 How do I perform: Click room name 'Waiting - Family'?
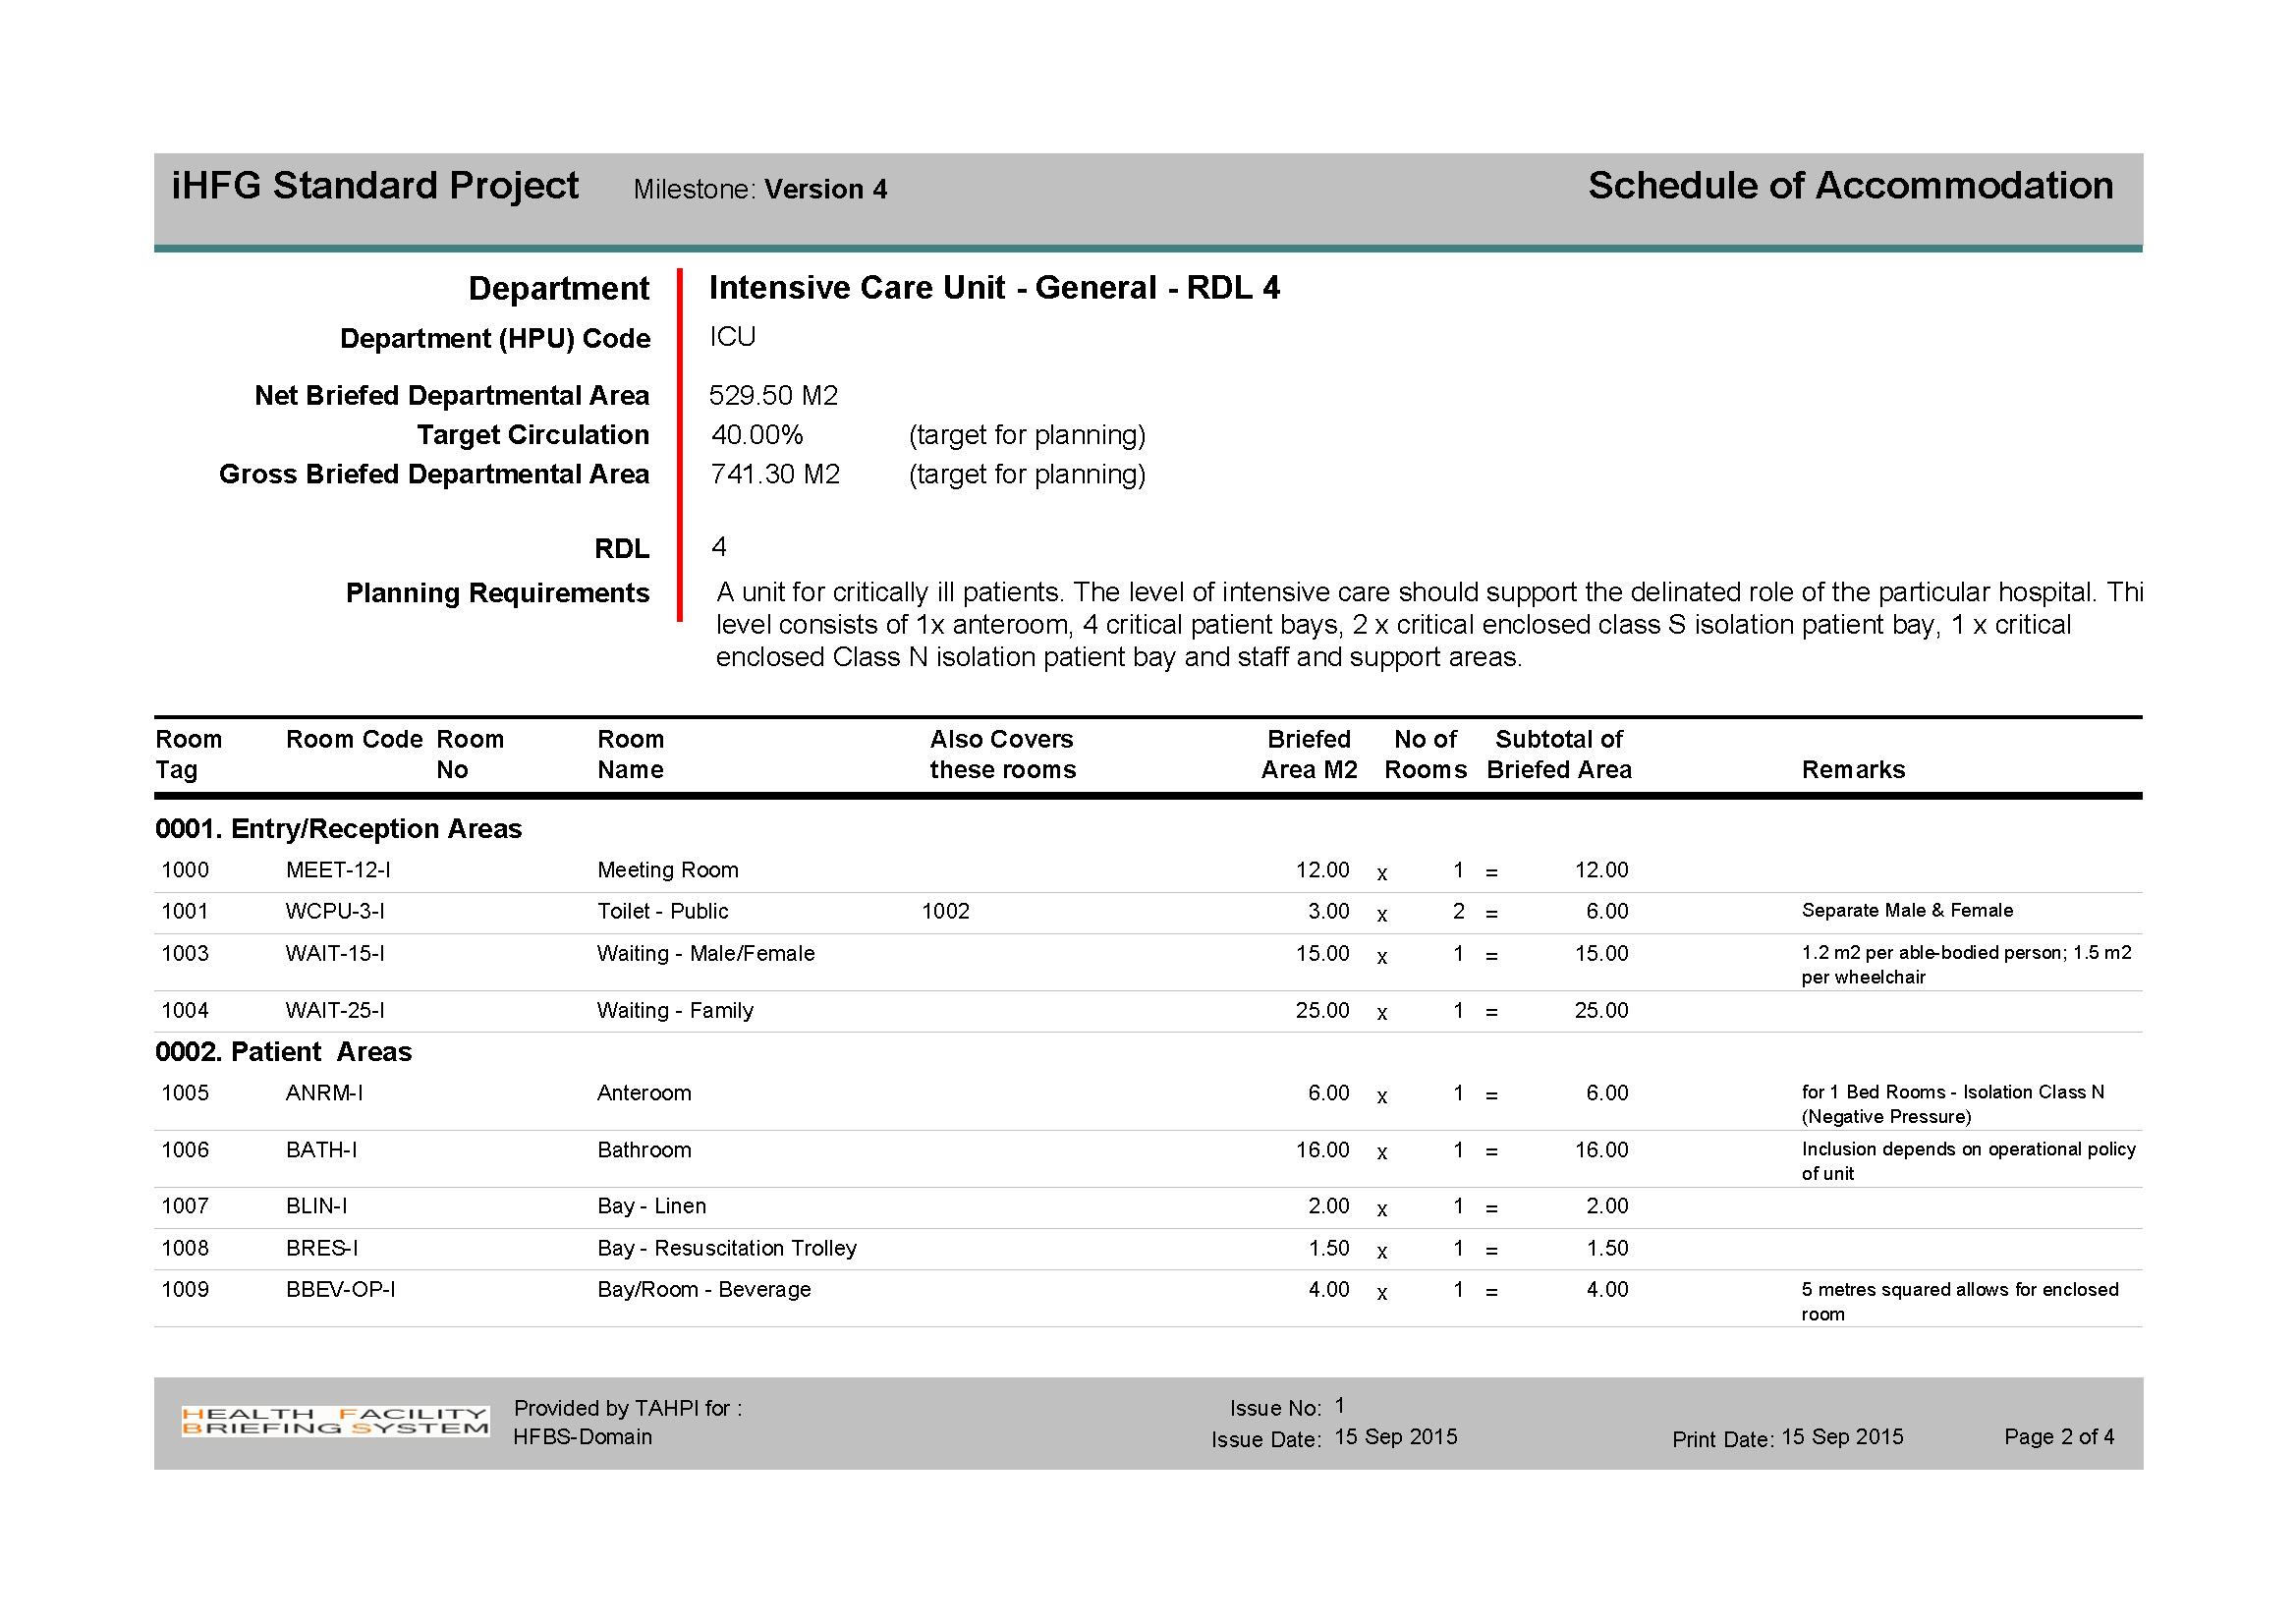click(x=675, y=1010)
